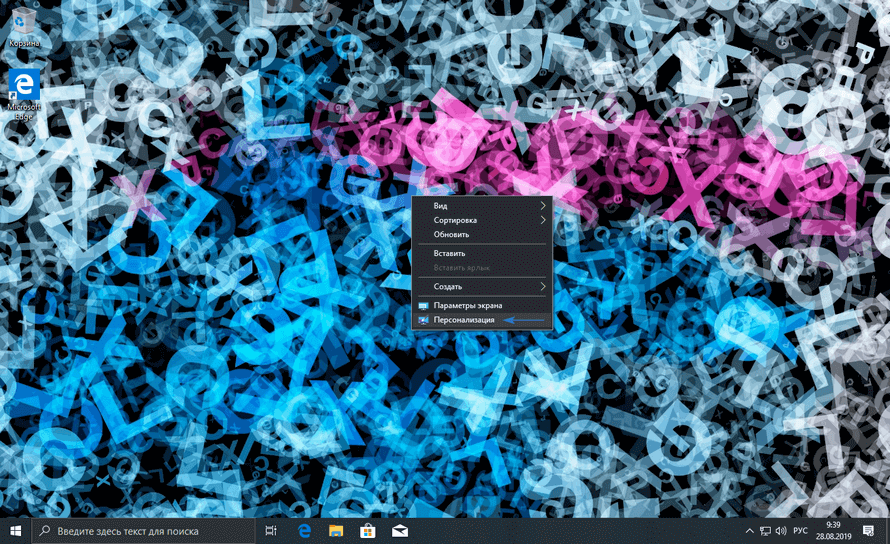Click the search magnifier icon in taskbar
Image resolution: width=890 pixels, height=544 pixels.
click(44, 531)
